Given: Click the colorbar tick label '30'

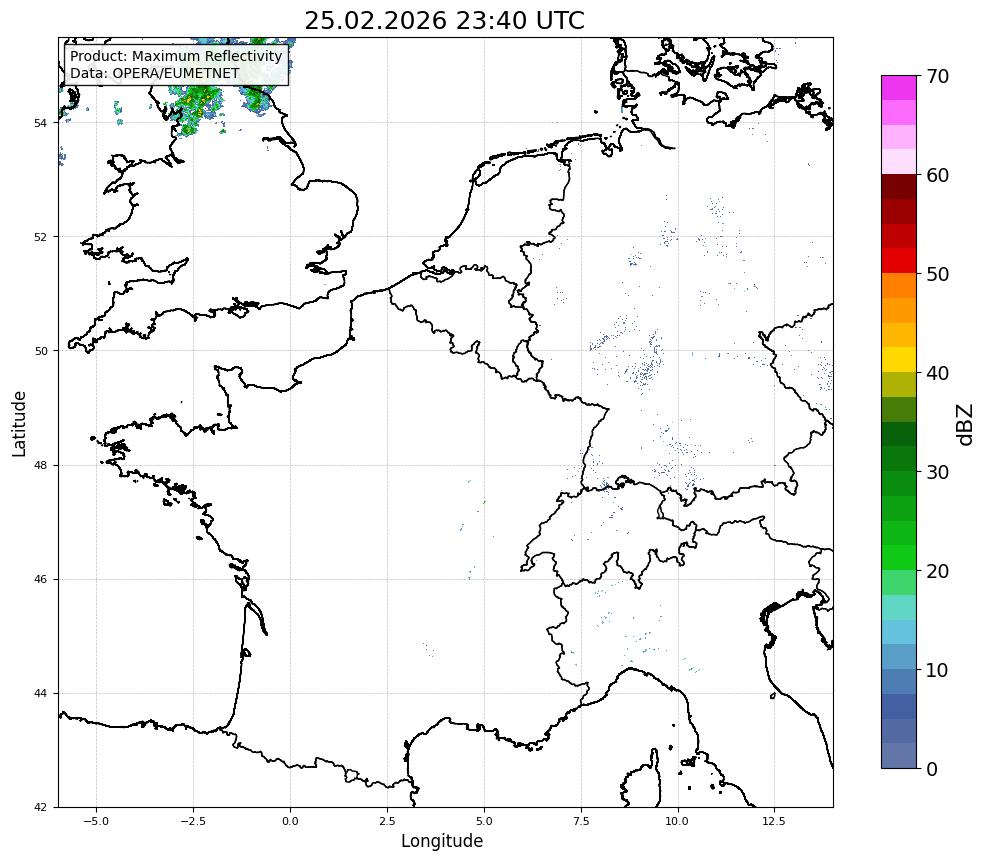Looking at the screenshot, I should pos(937,472).
